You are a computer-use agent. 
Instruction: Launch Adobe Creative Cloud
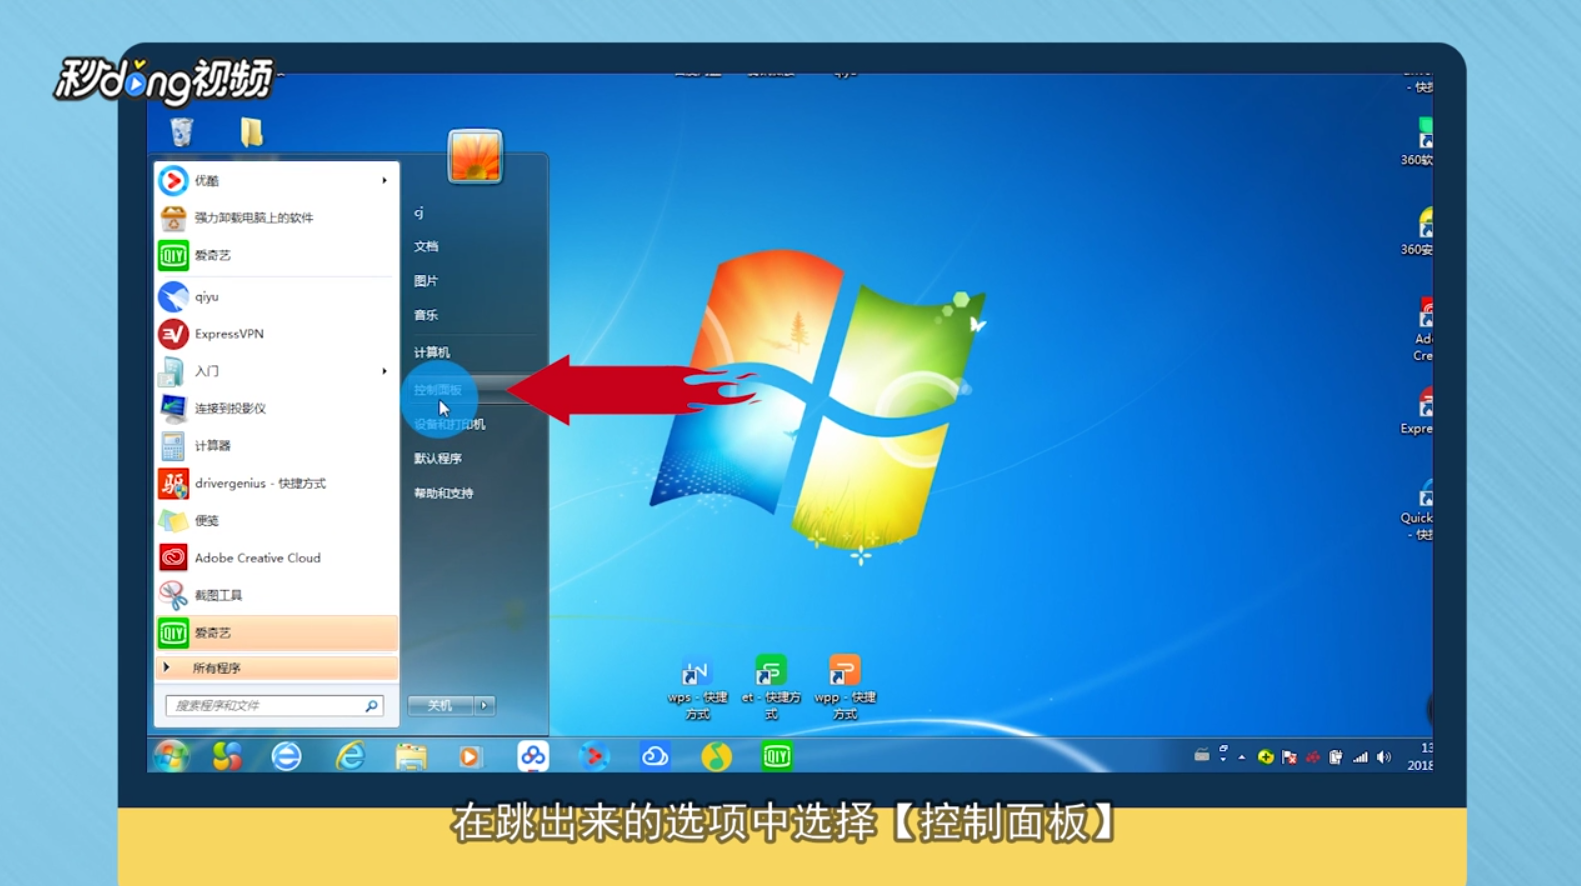coord(276,558)
